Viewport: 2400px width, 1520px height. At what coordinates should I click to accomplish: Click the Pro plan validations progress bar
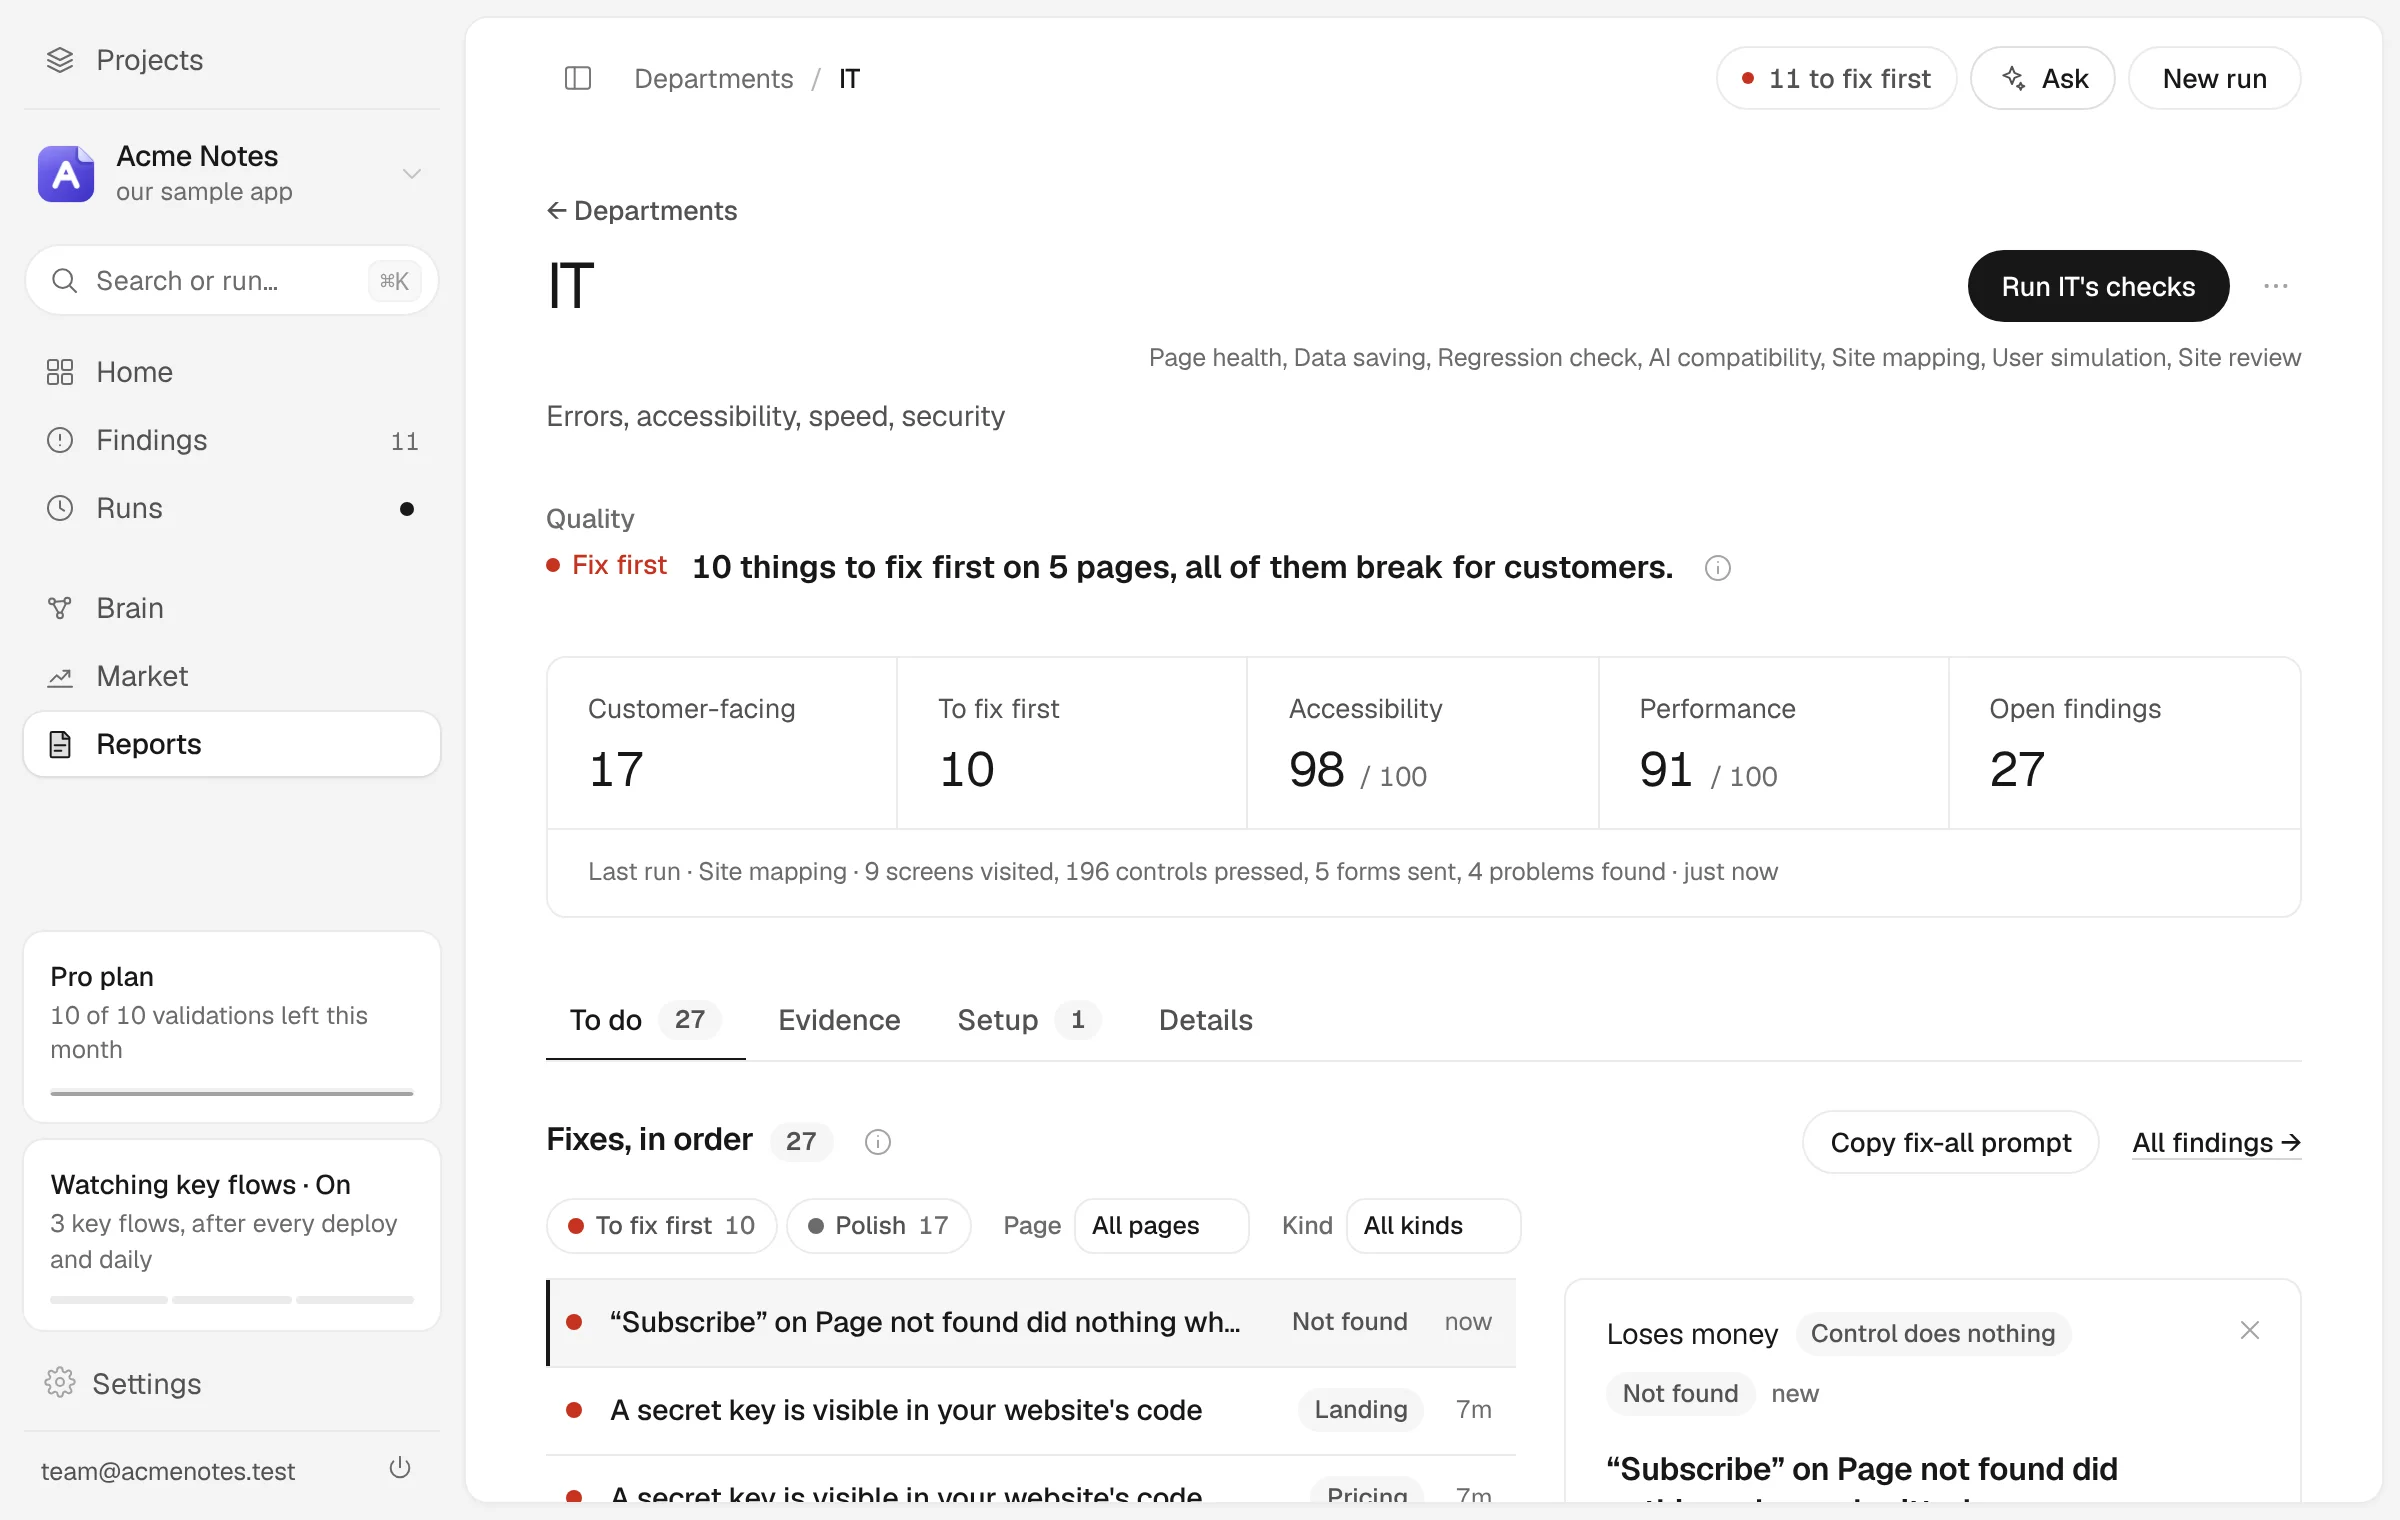click(231, 1093)
